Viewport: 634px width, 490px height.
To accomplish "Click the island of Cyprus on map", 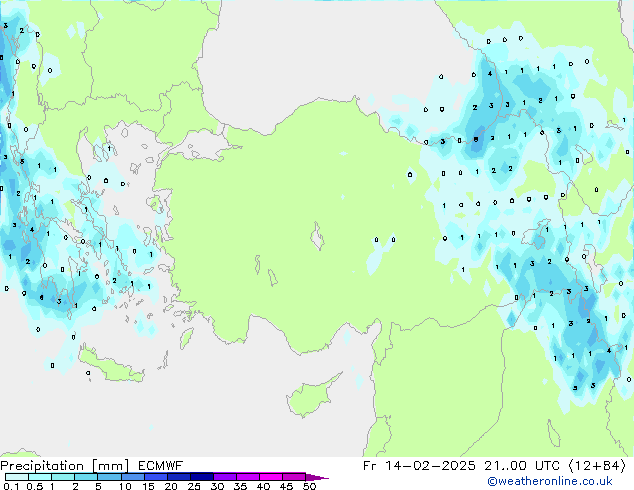I will (x=311, y=396).
